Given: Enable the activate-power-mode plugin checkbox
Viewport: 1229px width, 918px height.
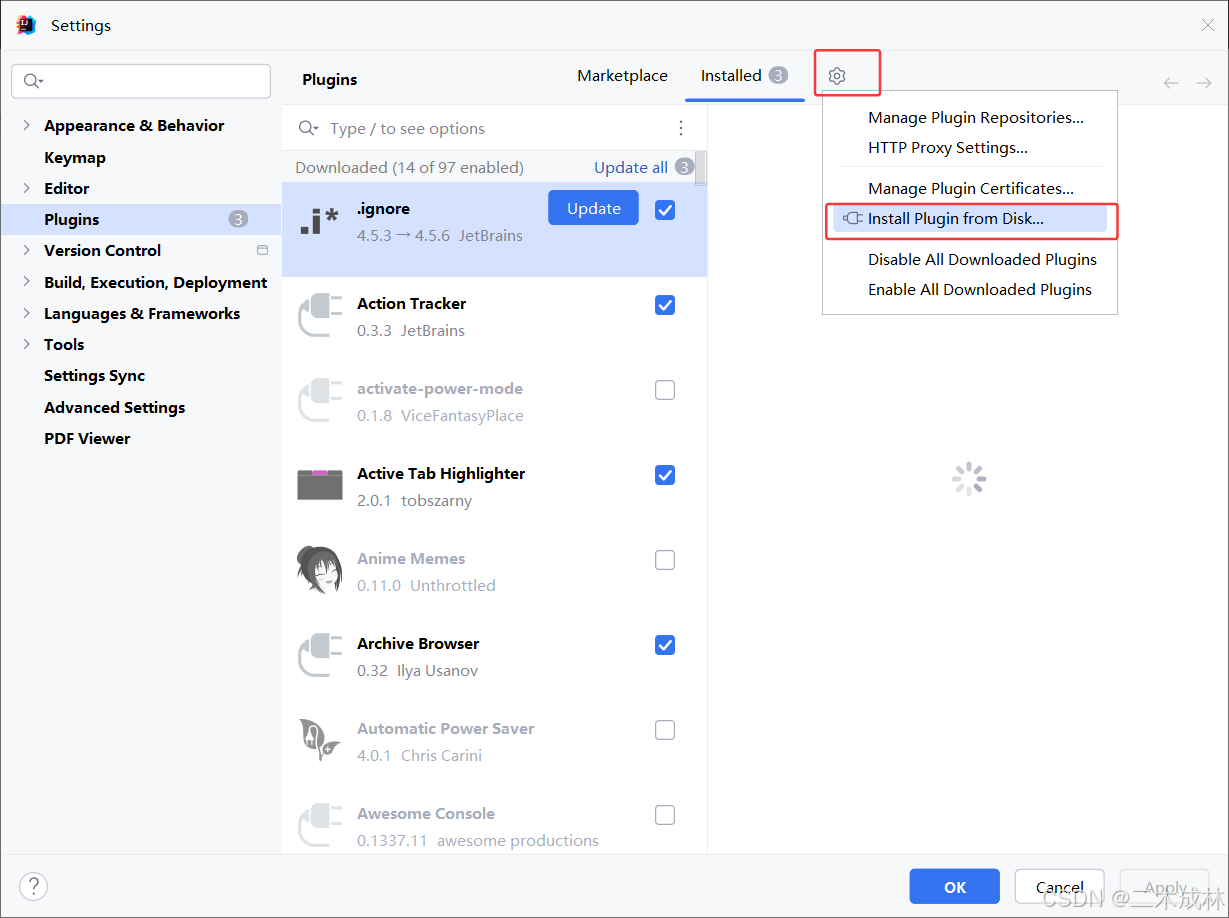Looking at the screenshot, I should point(665,390).
